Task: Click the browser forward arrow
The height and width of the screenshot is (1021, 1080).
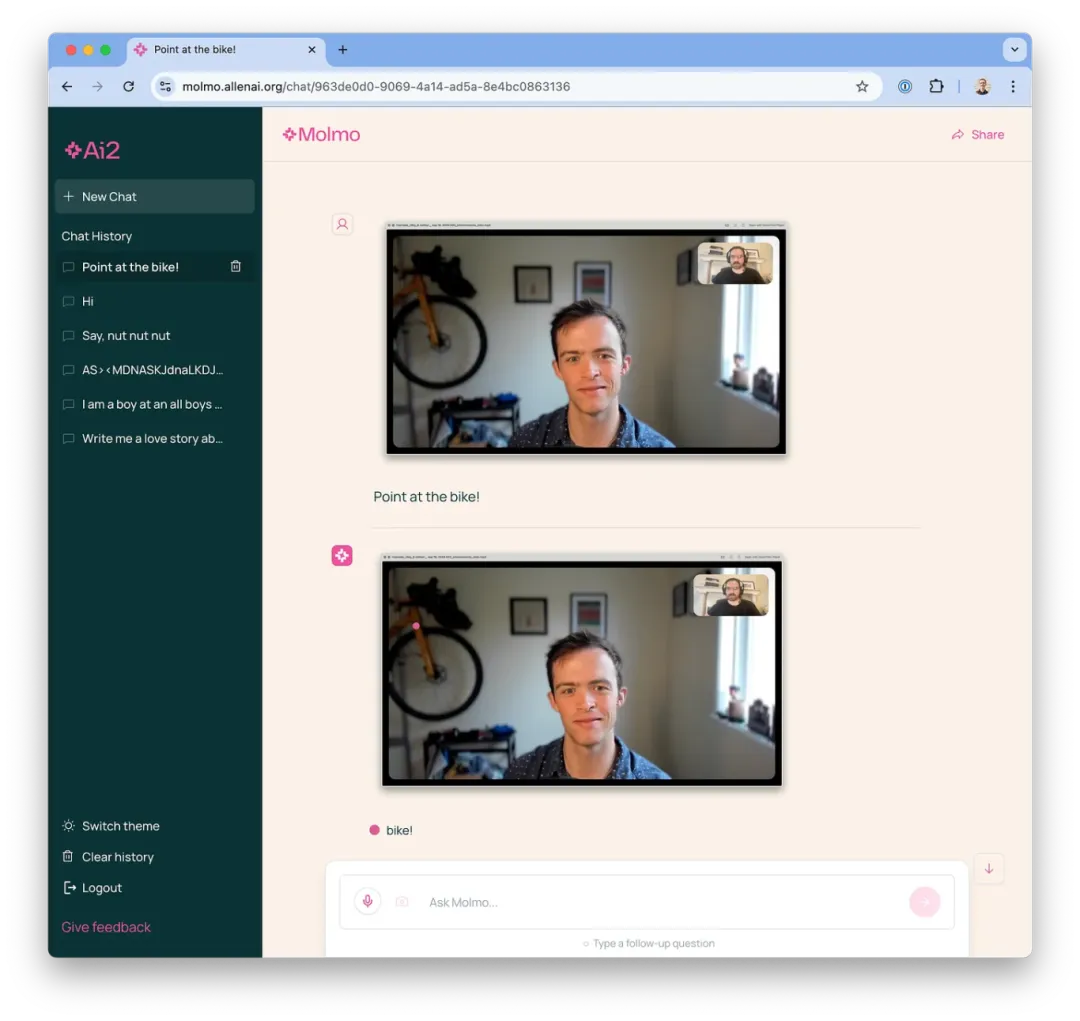Action: (x=97, y=87)
